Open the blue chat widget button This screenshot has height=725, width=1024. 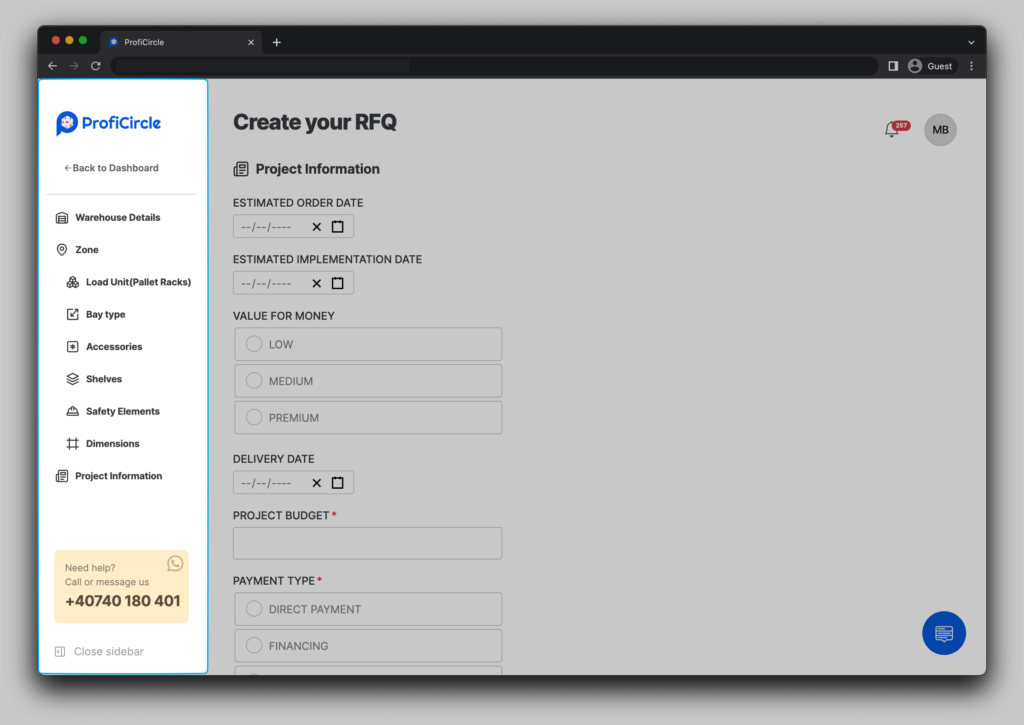pos(944,633)
